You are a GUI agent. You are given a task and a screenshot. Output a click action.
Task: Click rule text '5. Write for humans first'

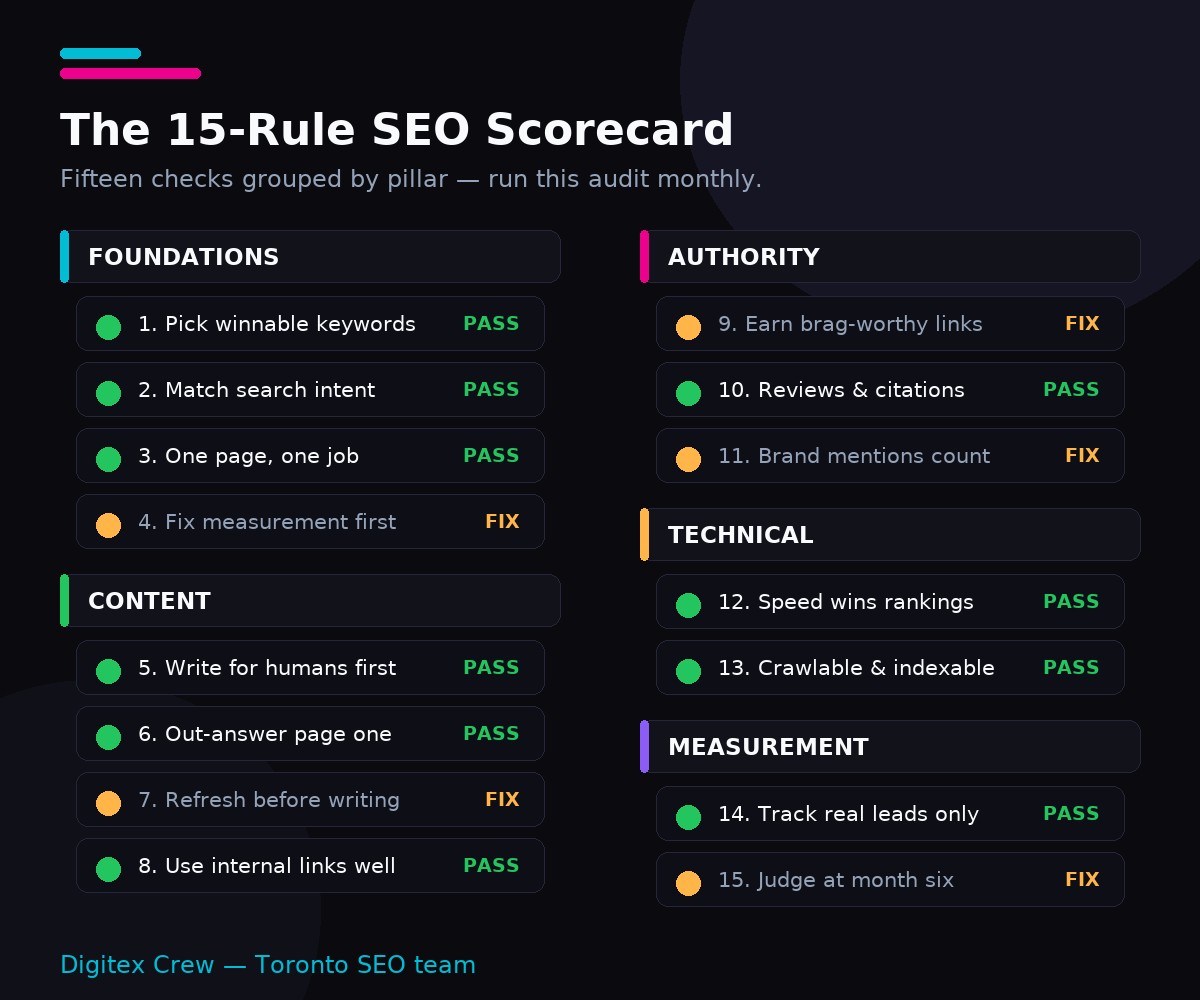[267, 668]
